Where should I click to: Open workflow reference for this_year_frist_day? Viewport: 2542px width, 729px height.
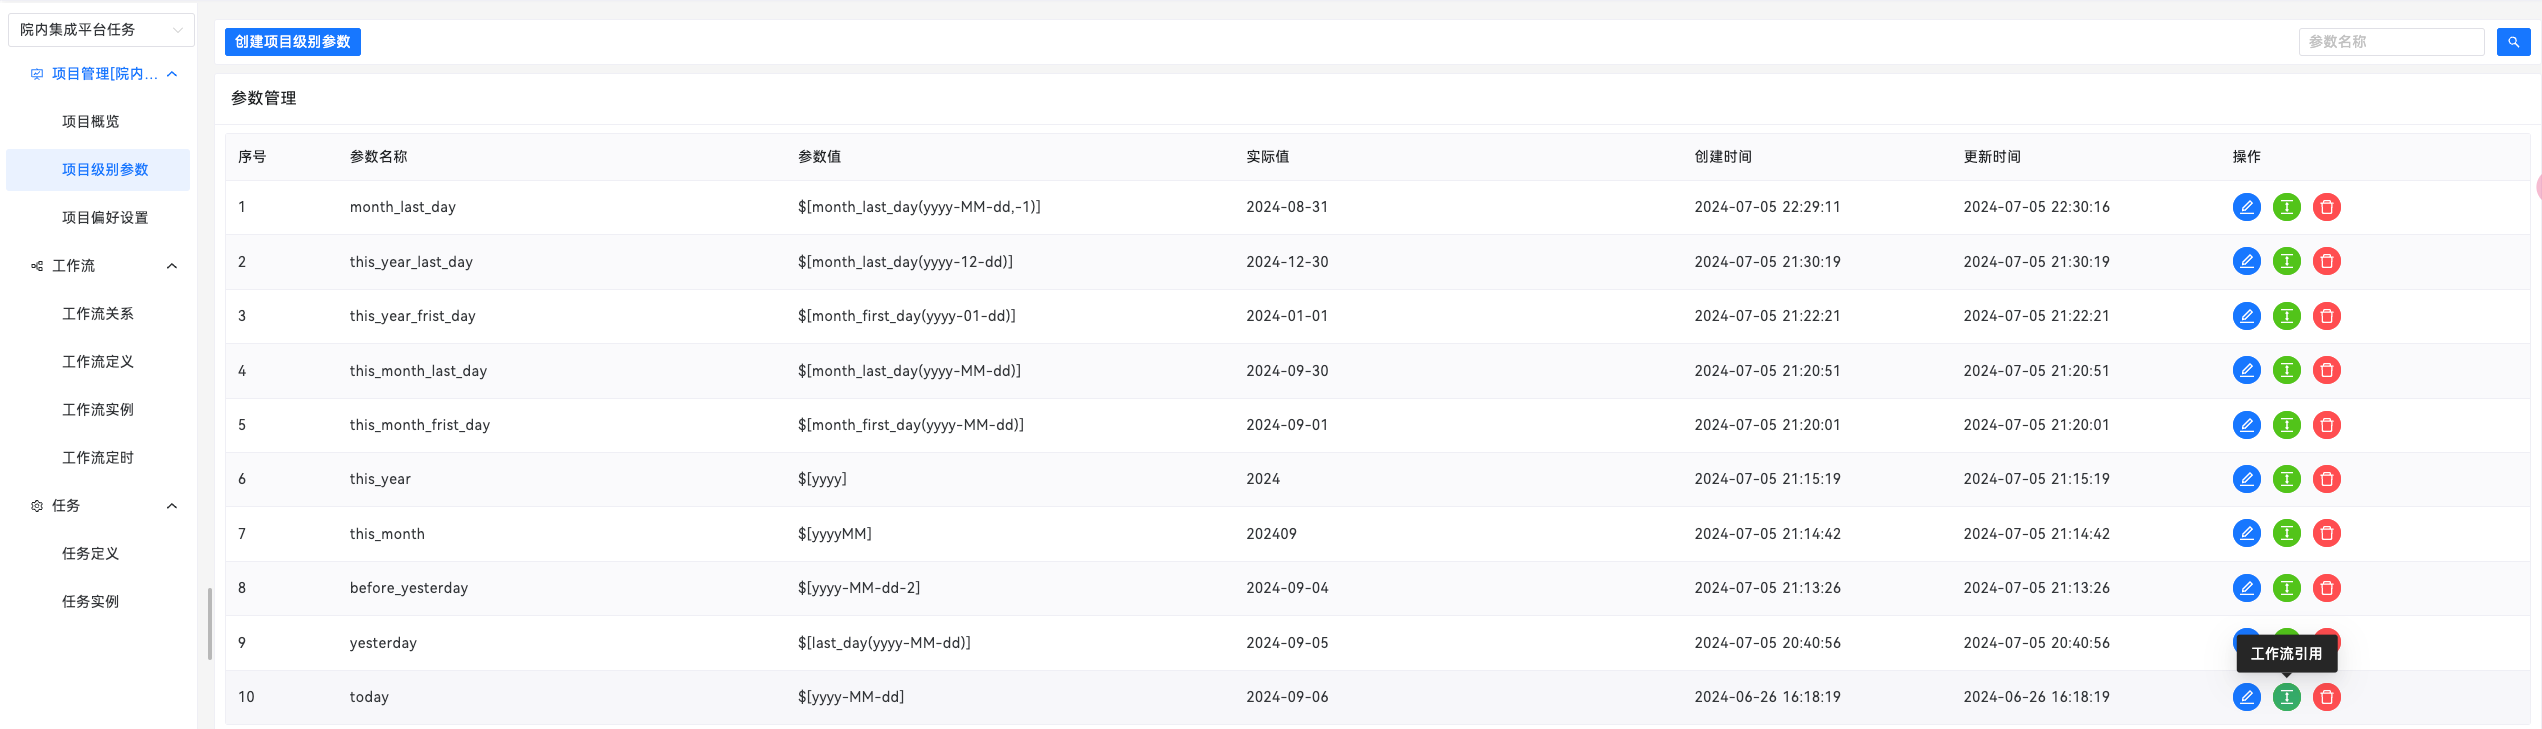point(2286,316)
